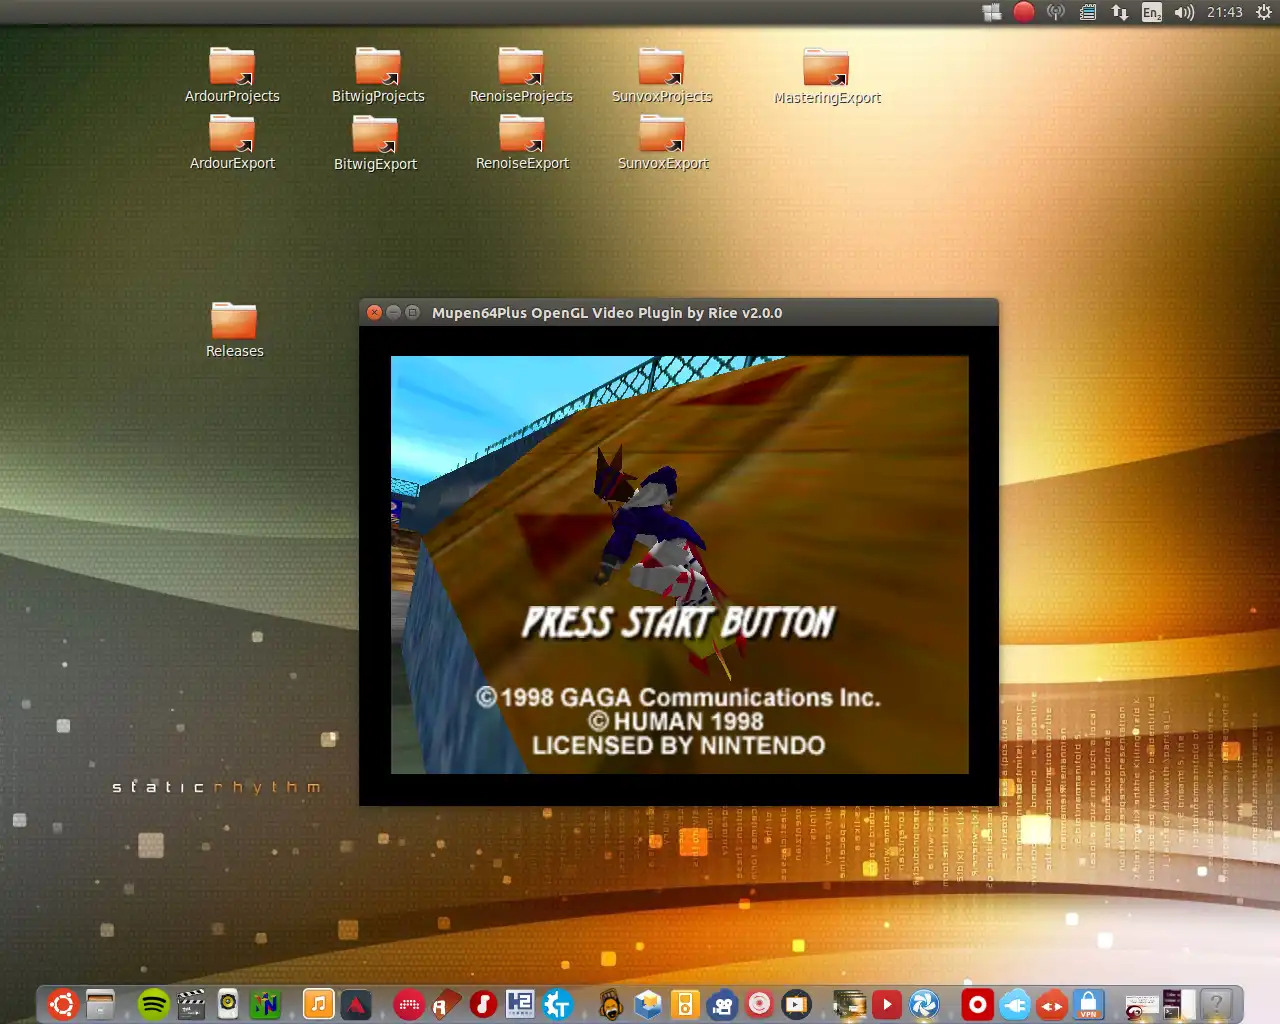Launch the red tag 'A' dock application
Image resolution: width=1280 pixels, height=1024 pixels.
tap(446, 1004)
